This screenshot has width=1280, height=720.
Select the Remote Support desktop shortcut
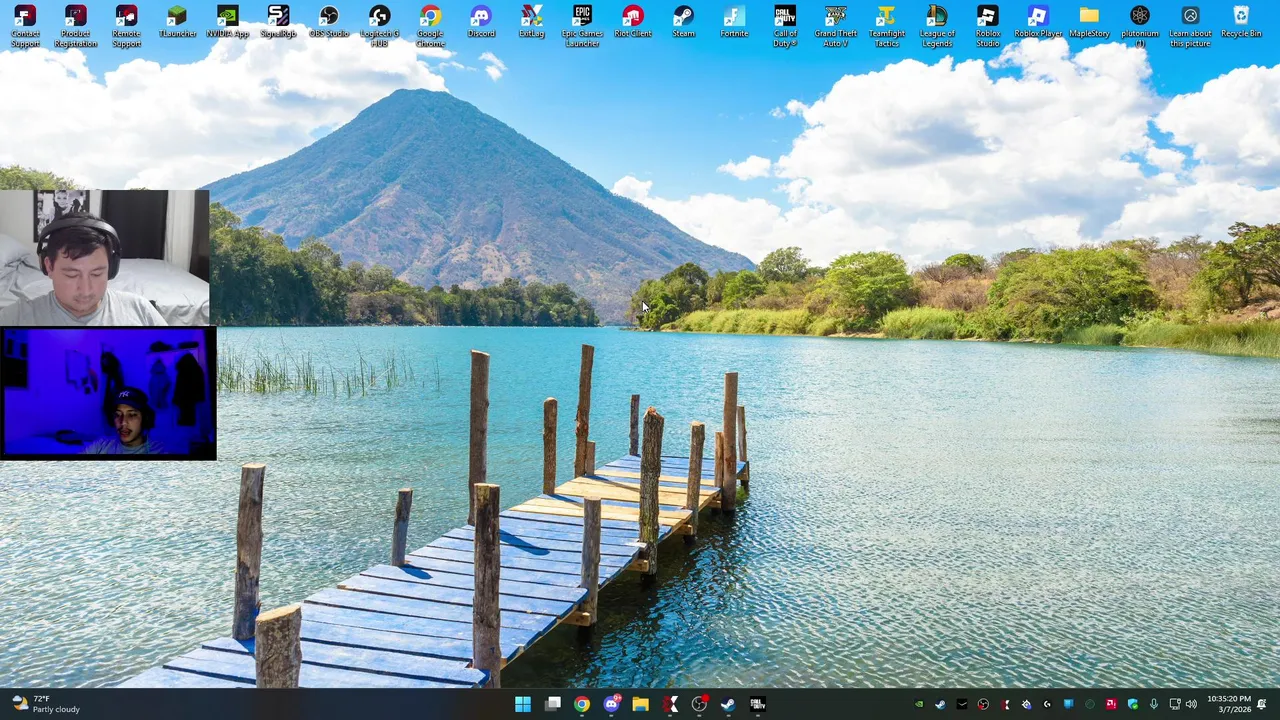coord(126,26)
